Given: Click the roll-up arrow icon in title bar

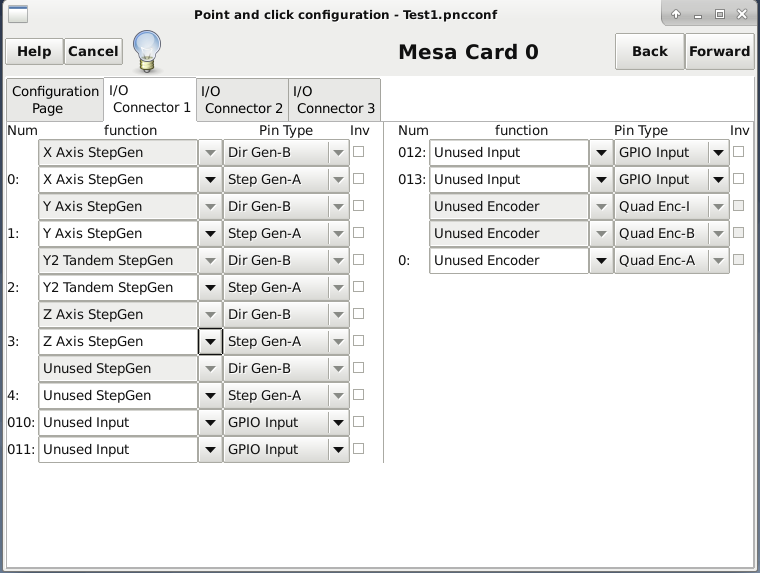Looking at the screenshot, I should [676, 14].
